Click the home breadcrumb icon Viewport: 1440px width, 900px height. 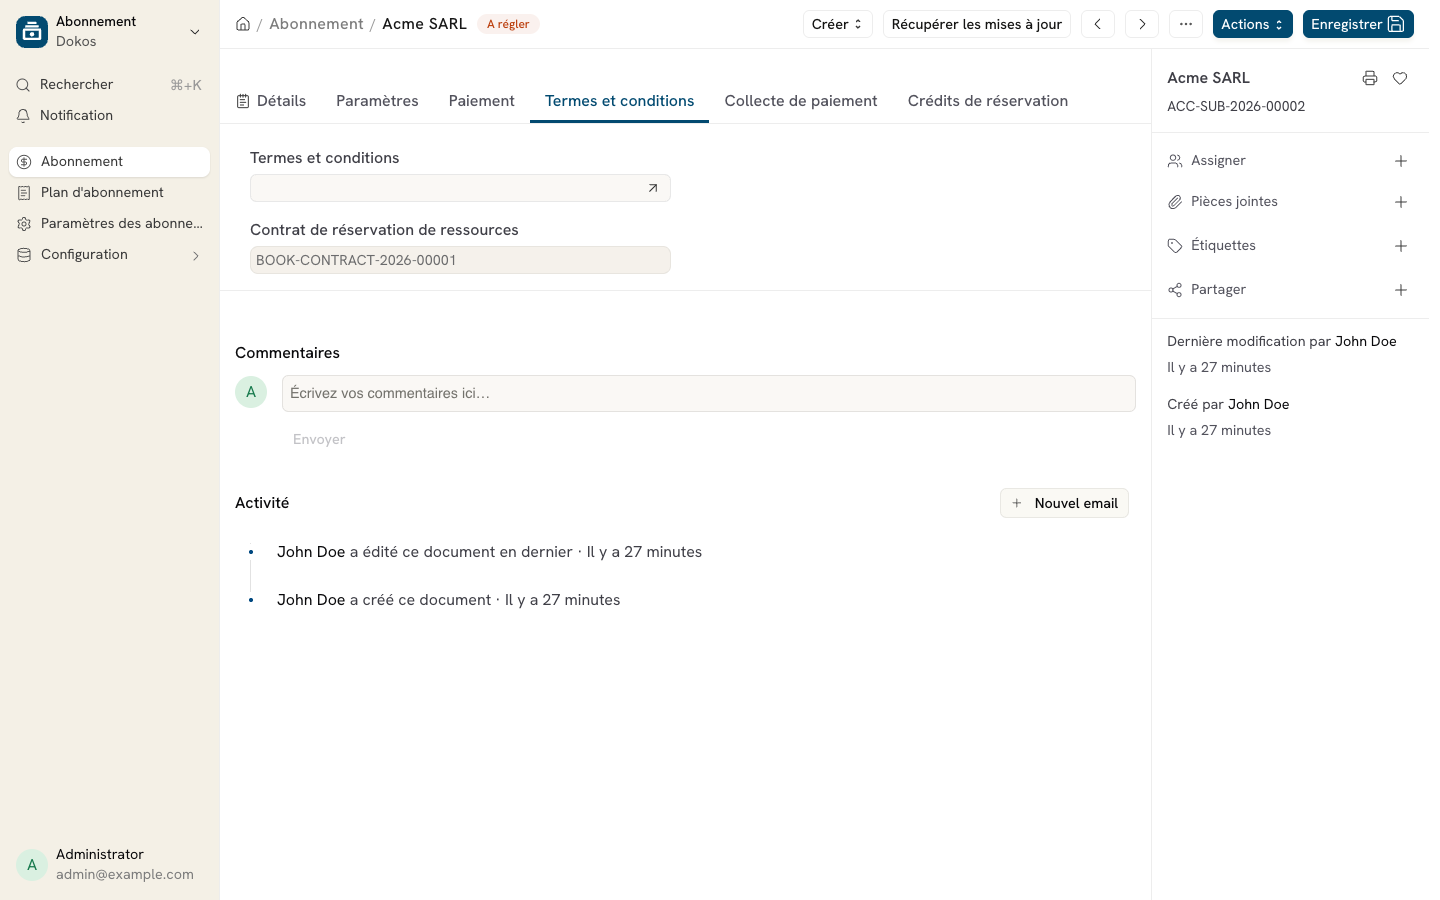[243, 24]
